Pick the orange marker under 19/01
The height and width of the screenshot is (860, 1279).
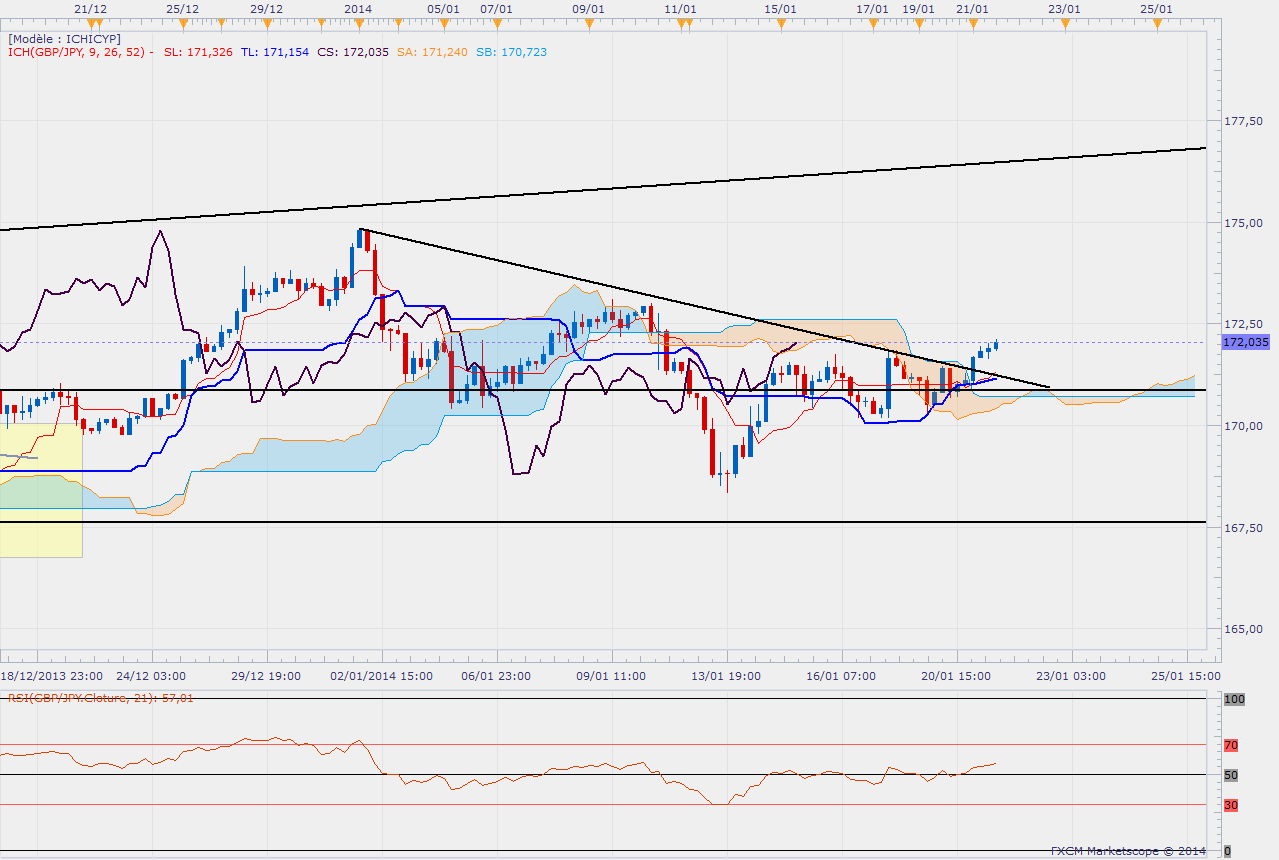coord(918,23)
